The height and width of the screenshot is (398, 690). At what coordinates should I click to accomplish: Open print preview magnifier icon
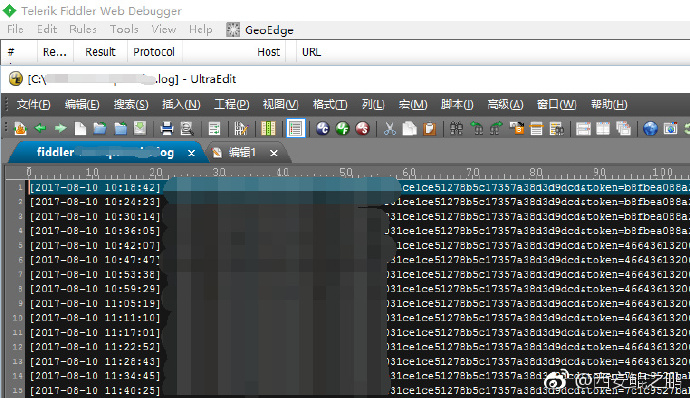coord(187,129)
